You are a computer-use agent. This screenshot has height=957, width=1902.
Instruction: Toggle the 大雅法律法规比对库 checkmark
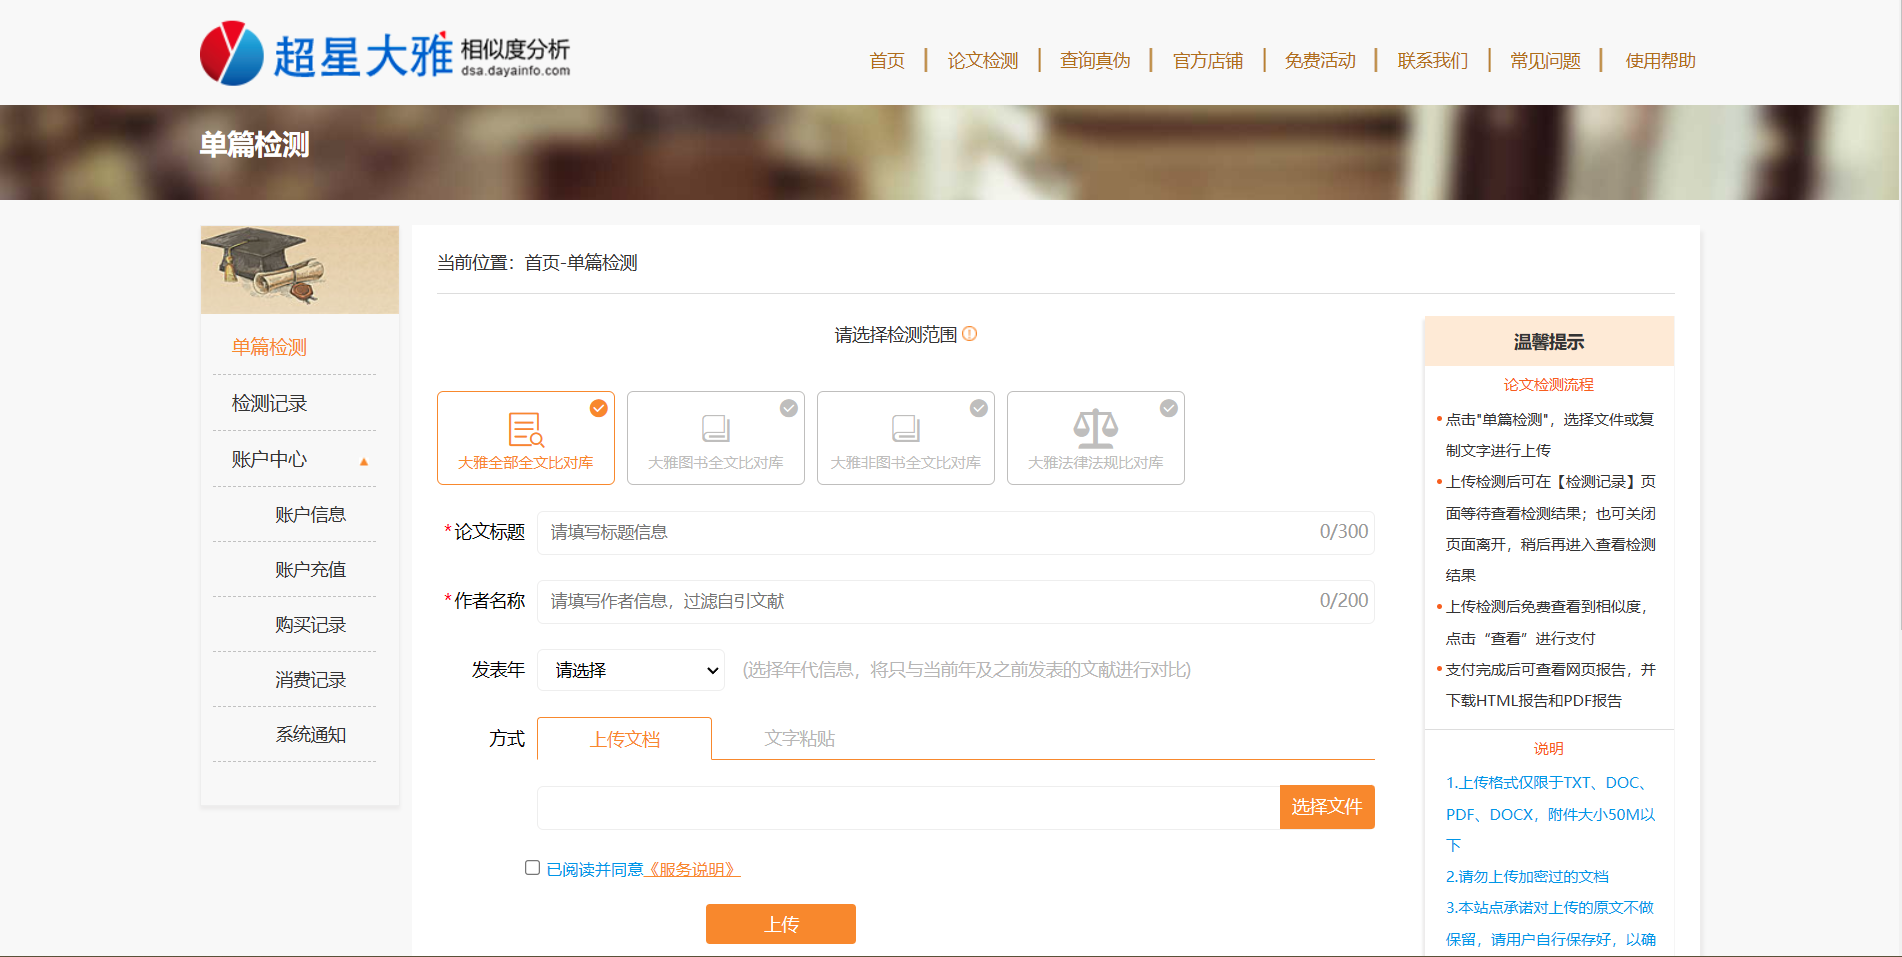1169,408
